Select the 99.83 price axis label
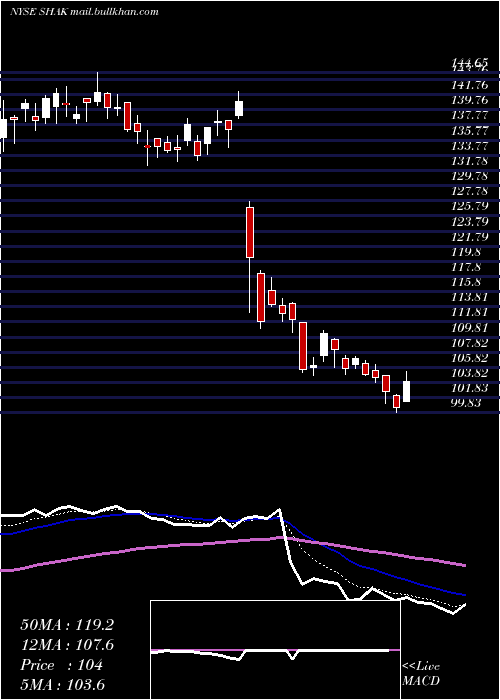Viewport: 500px width, 700px height. click(x=467, y=403)
